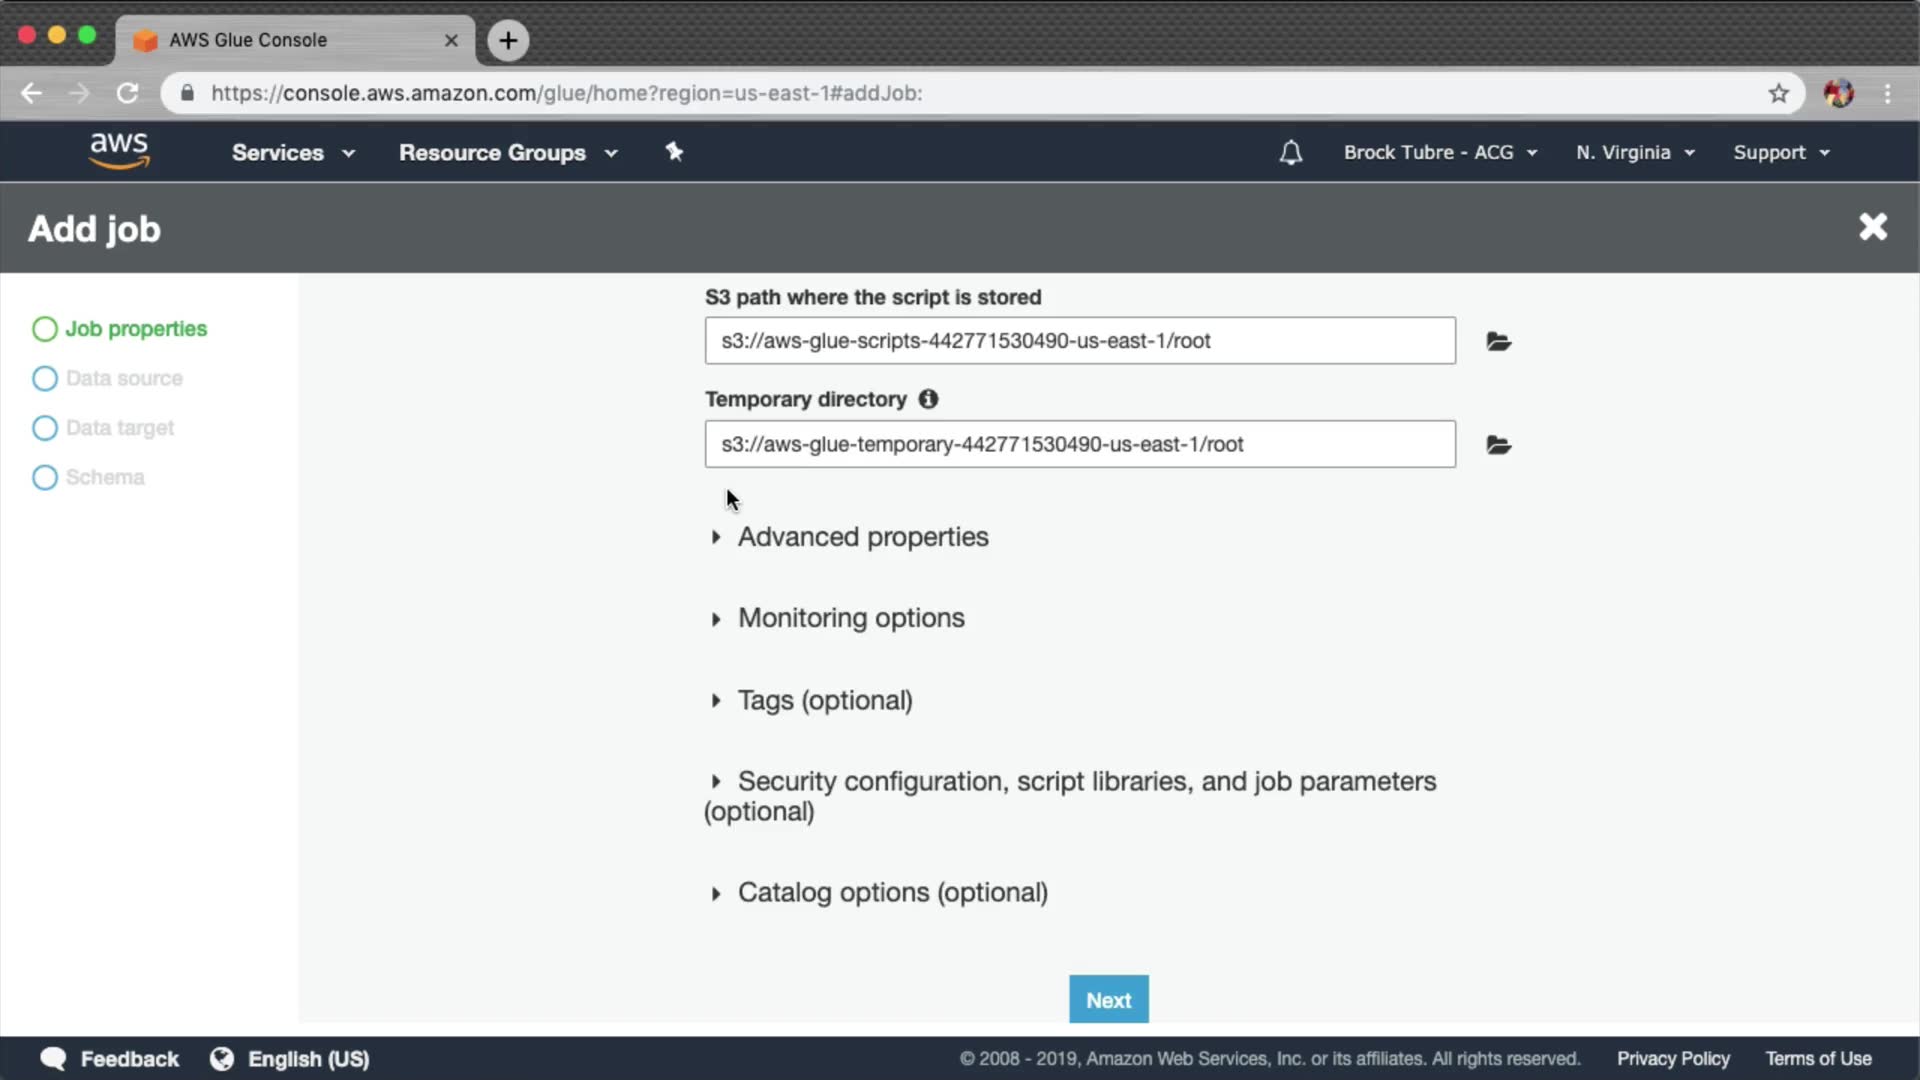Screen dimensions: 1920x1080
Task: Browse folder for Temporary directory
Action: point(1498,445)
